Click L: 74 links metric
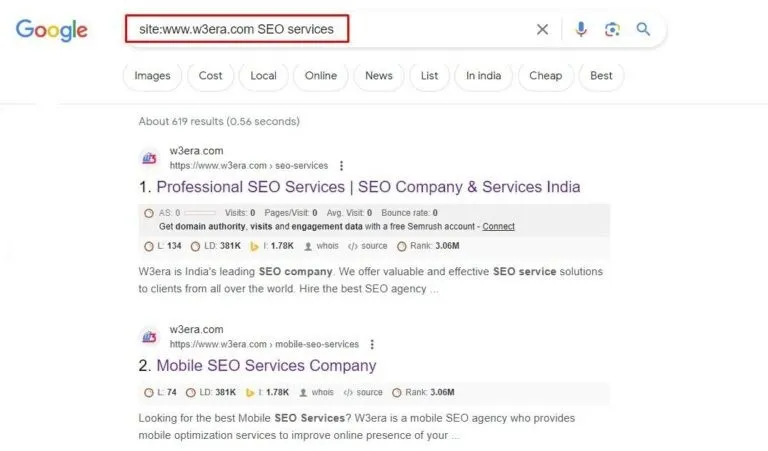This screenshot has height=451, width=768. (x=160, y=392)
